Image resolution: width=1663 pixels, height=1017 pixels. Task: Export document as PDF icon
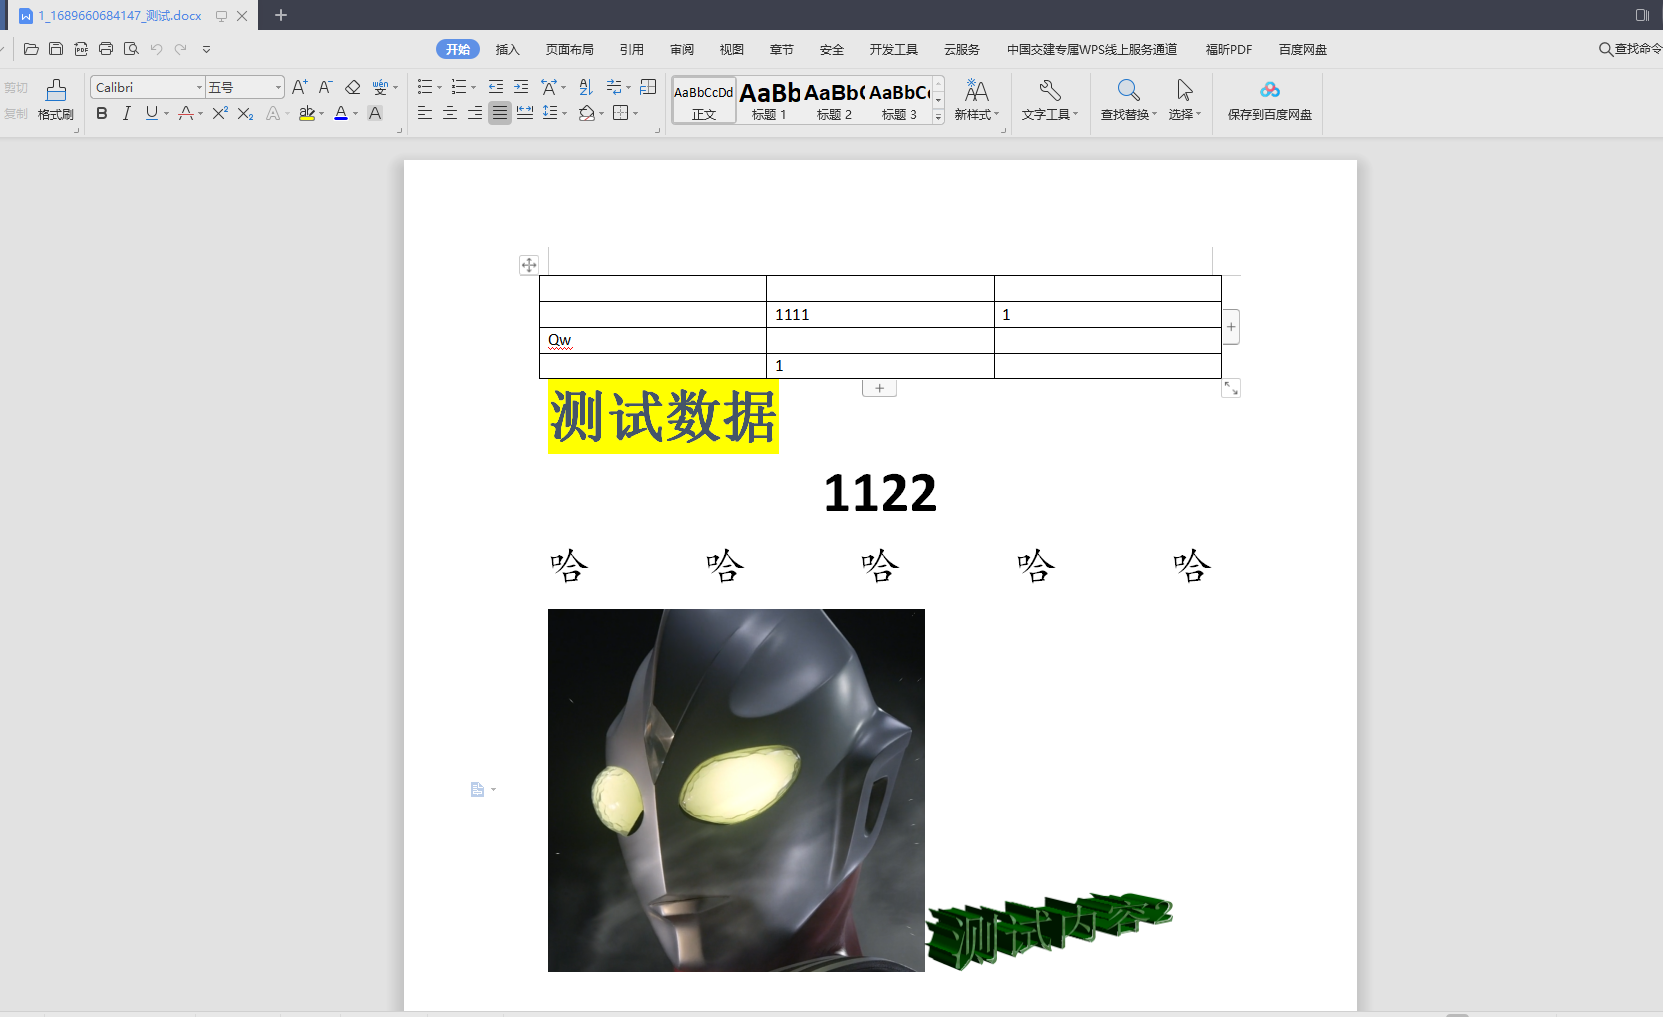pos(81,49)
